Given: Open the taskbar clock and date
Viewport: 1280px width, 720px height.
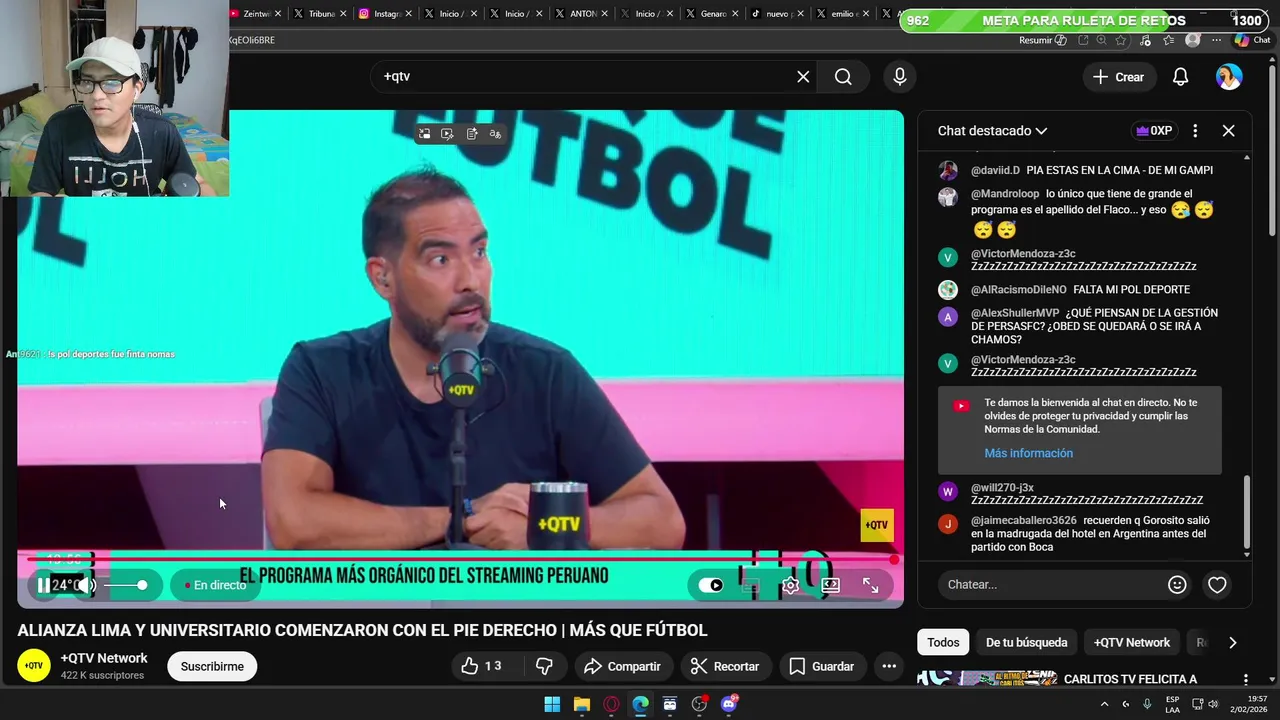Looking at the screenshot, I should (1248, 704).
